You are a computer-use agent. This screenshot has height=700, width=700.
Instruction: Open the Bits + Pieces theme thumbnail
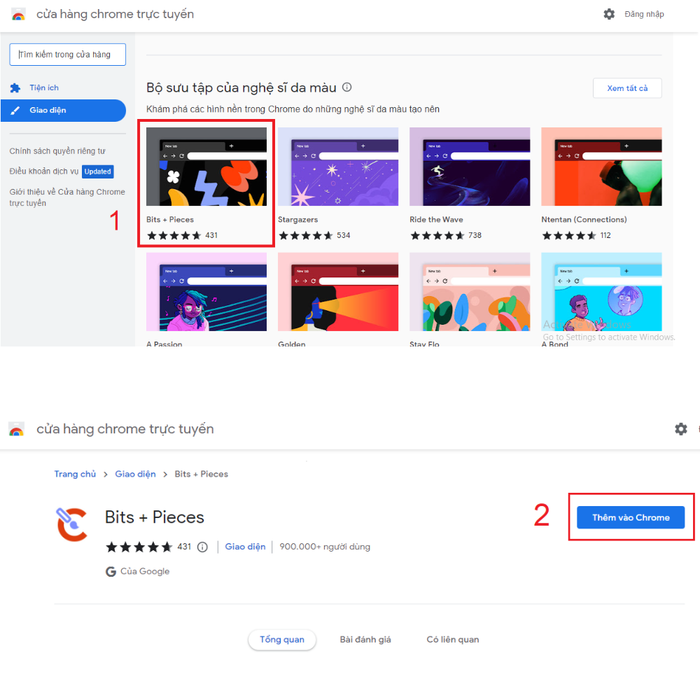pos(206,167)
